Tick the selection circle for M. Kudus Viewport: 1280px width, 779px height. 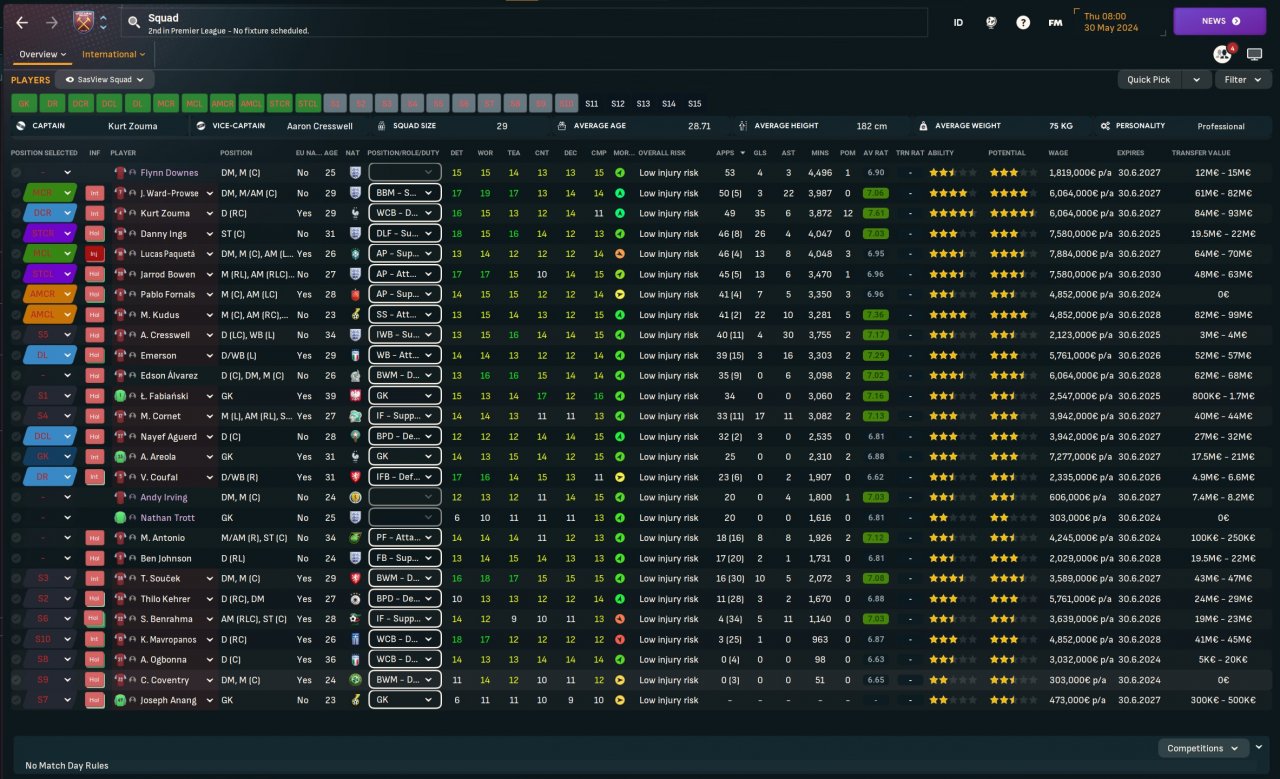16,315
